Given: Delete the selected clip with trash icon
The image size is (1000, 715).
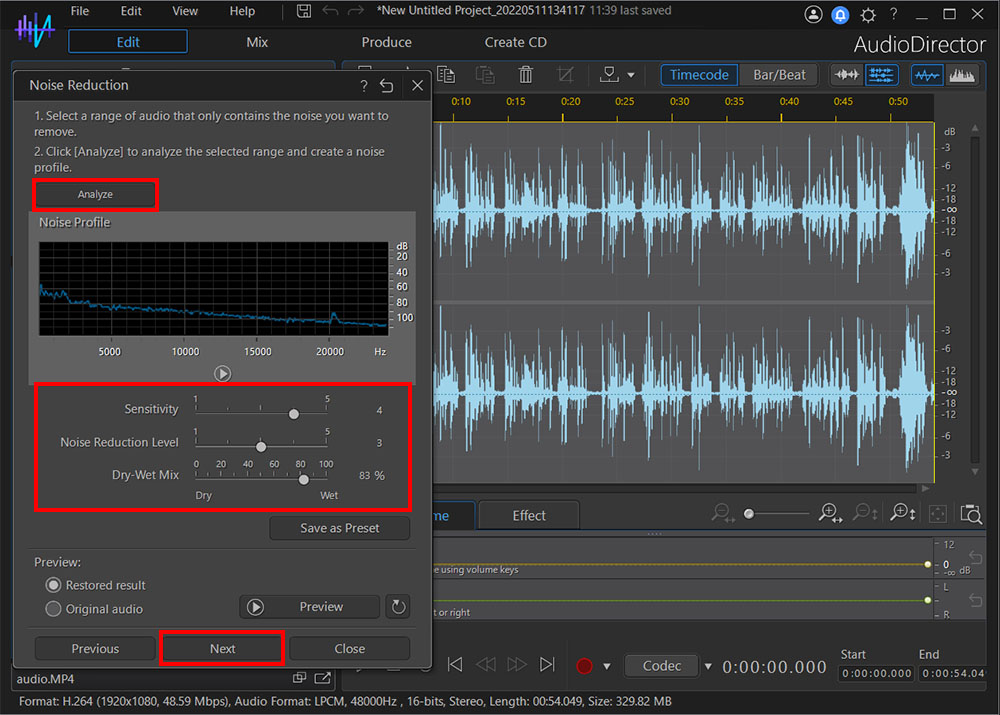Looking at the screenshot, I should pos(525,74).
